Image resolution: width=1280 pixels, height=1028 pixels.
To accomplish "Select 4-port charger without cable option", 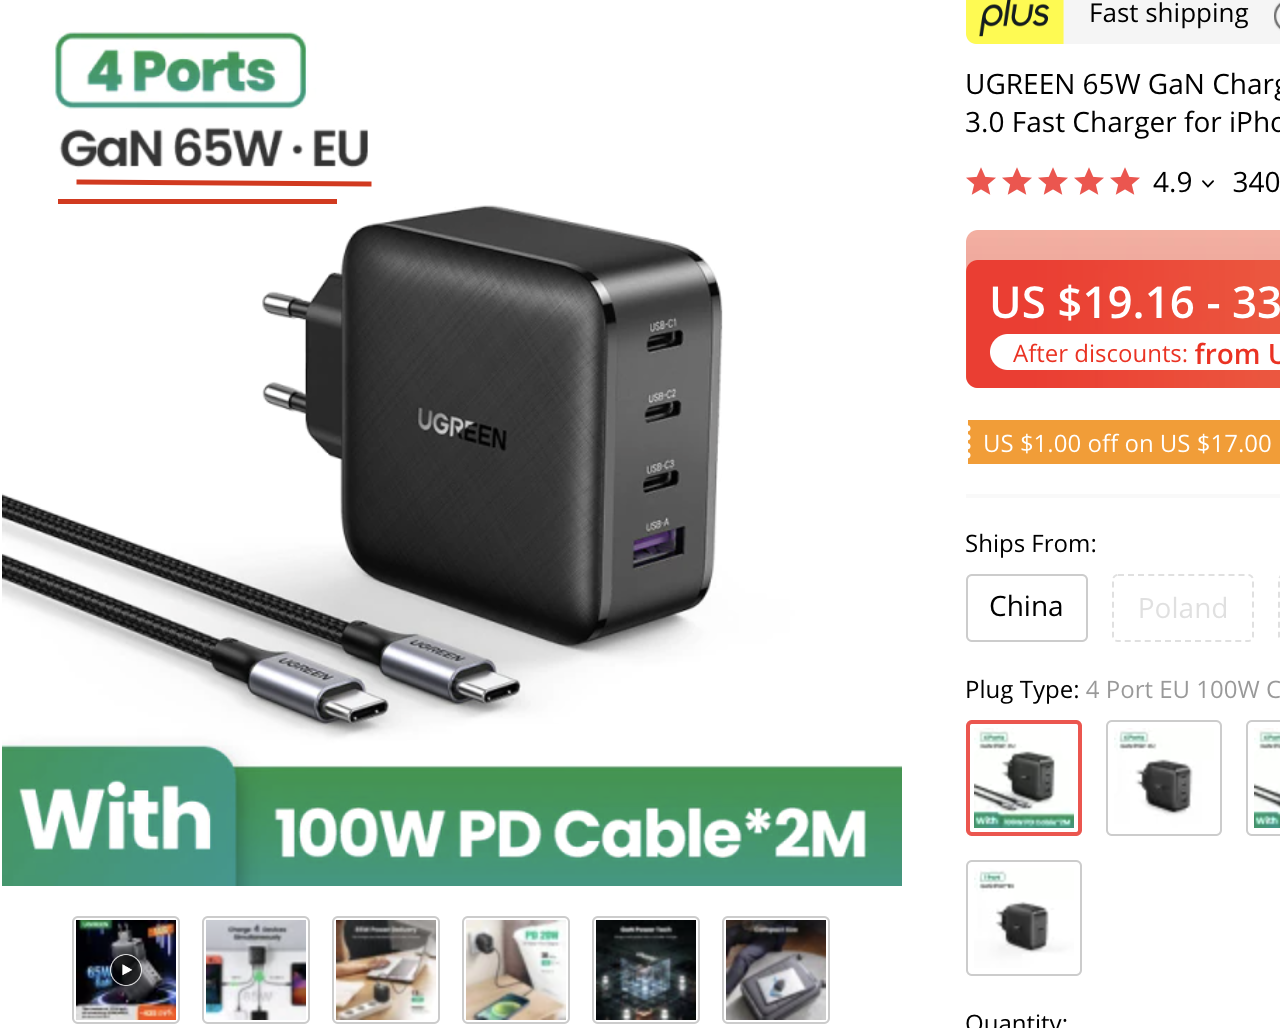I will 1164,778.
